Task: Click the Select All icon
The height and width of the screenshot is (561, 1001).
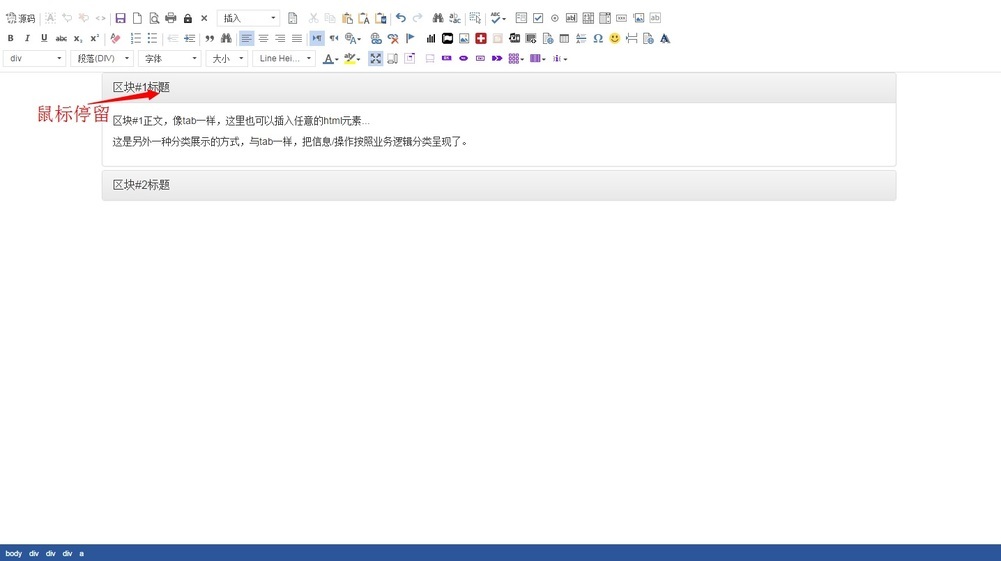Action: coord(475,19)
